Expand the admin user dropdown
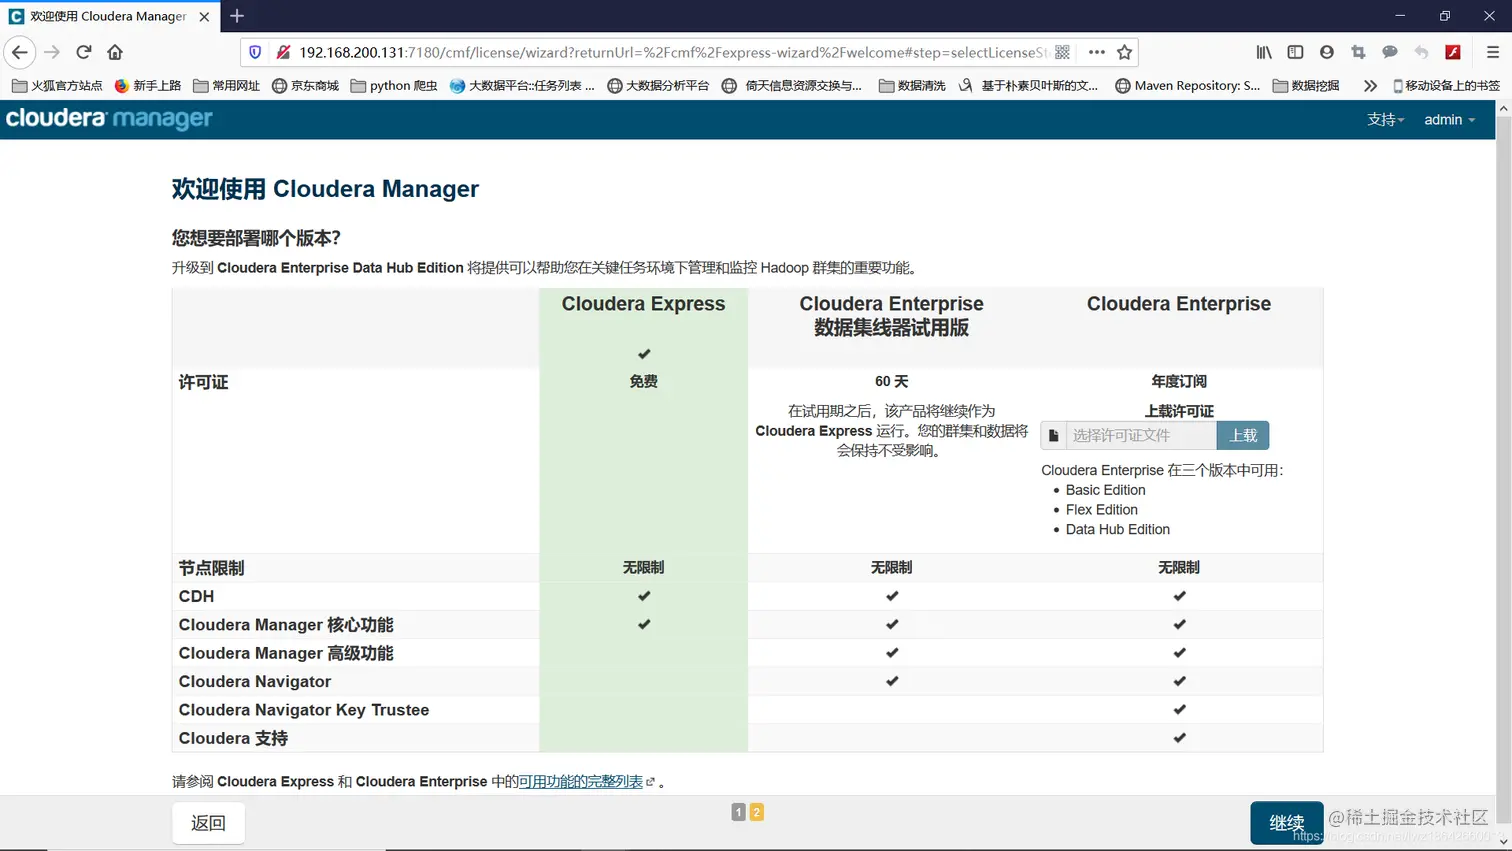The image size is (1512, 851). pos(1449,119)
